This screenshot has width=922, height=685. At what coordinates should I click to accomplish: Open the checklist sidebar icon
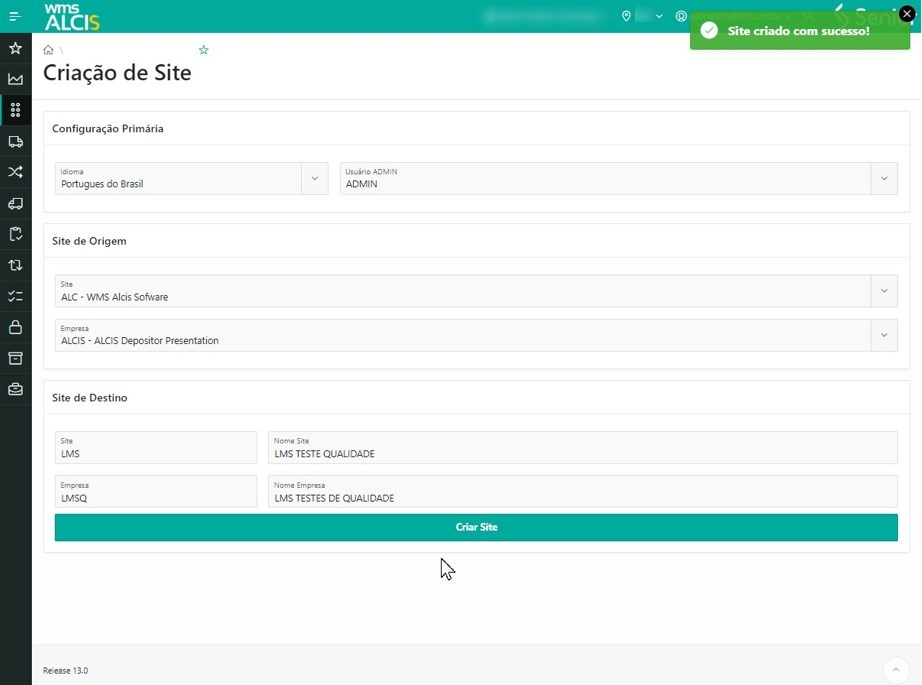pyautogui.click(x=15, y=296)
